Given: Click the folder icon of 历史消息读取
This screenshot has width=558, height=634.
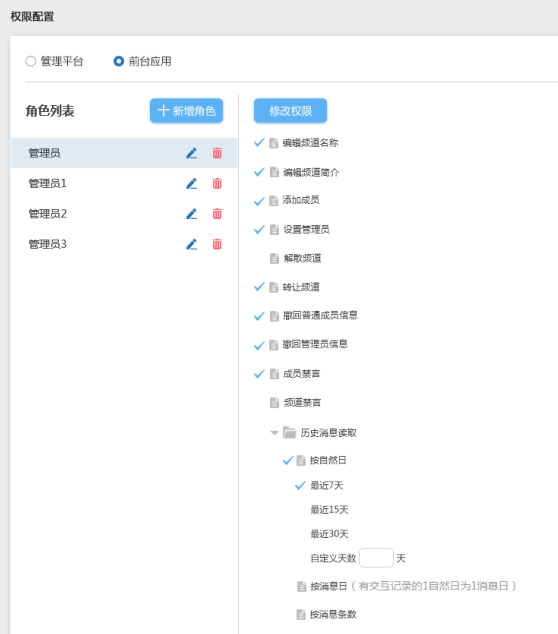Looking at the screenshot, I should coord(290,433).
